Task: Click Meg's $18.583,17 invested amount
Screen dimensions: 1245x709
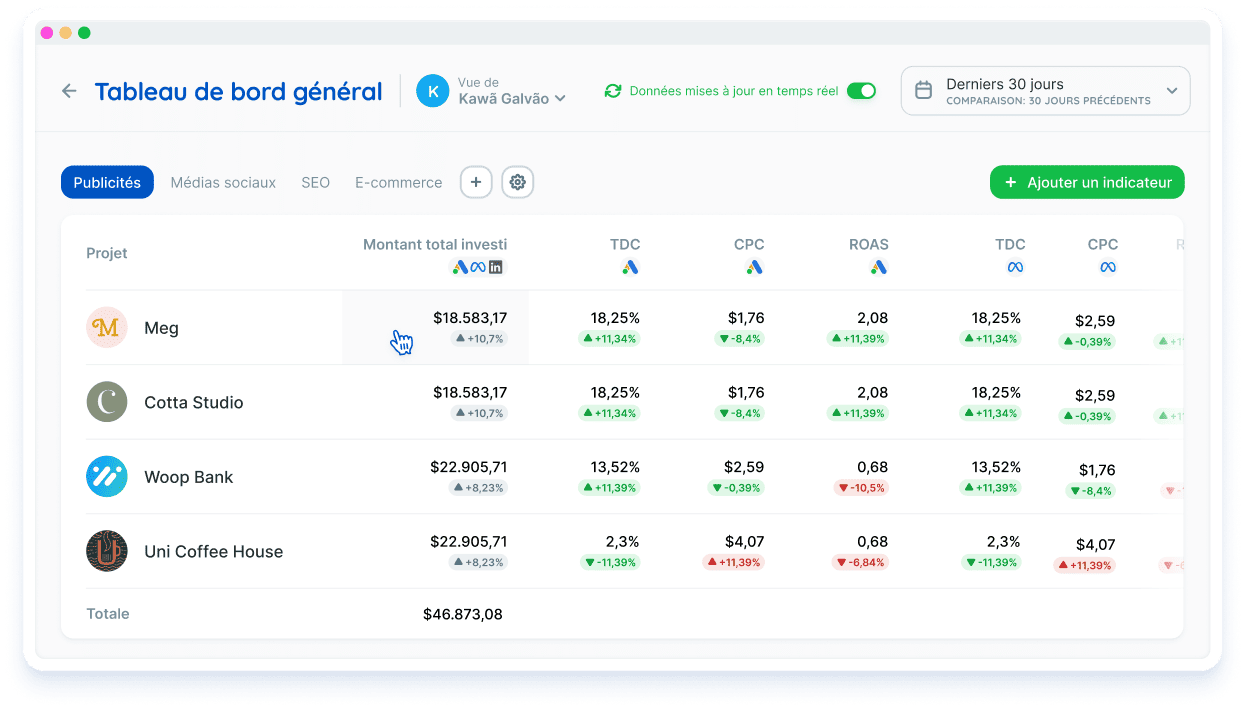Action: coord(470,318)
